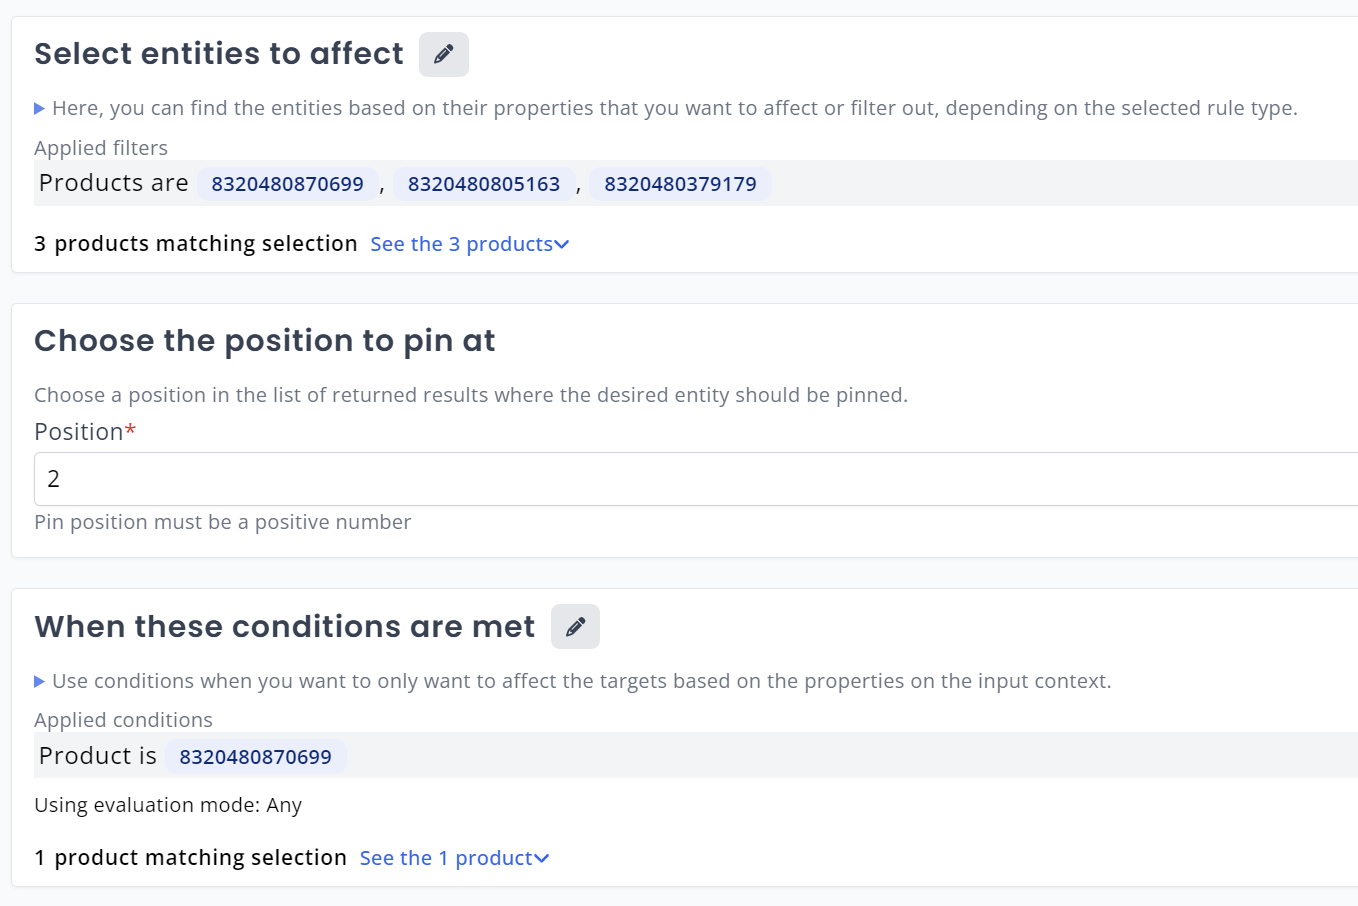The height and width of the screenshot is (906, 1358).
Task: Click the 3 products matching selection text
Action: (196, 244)
